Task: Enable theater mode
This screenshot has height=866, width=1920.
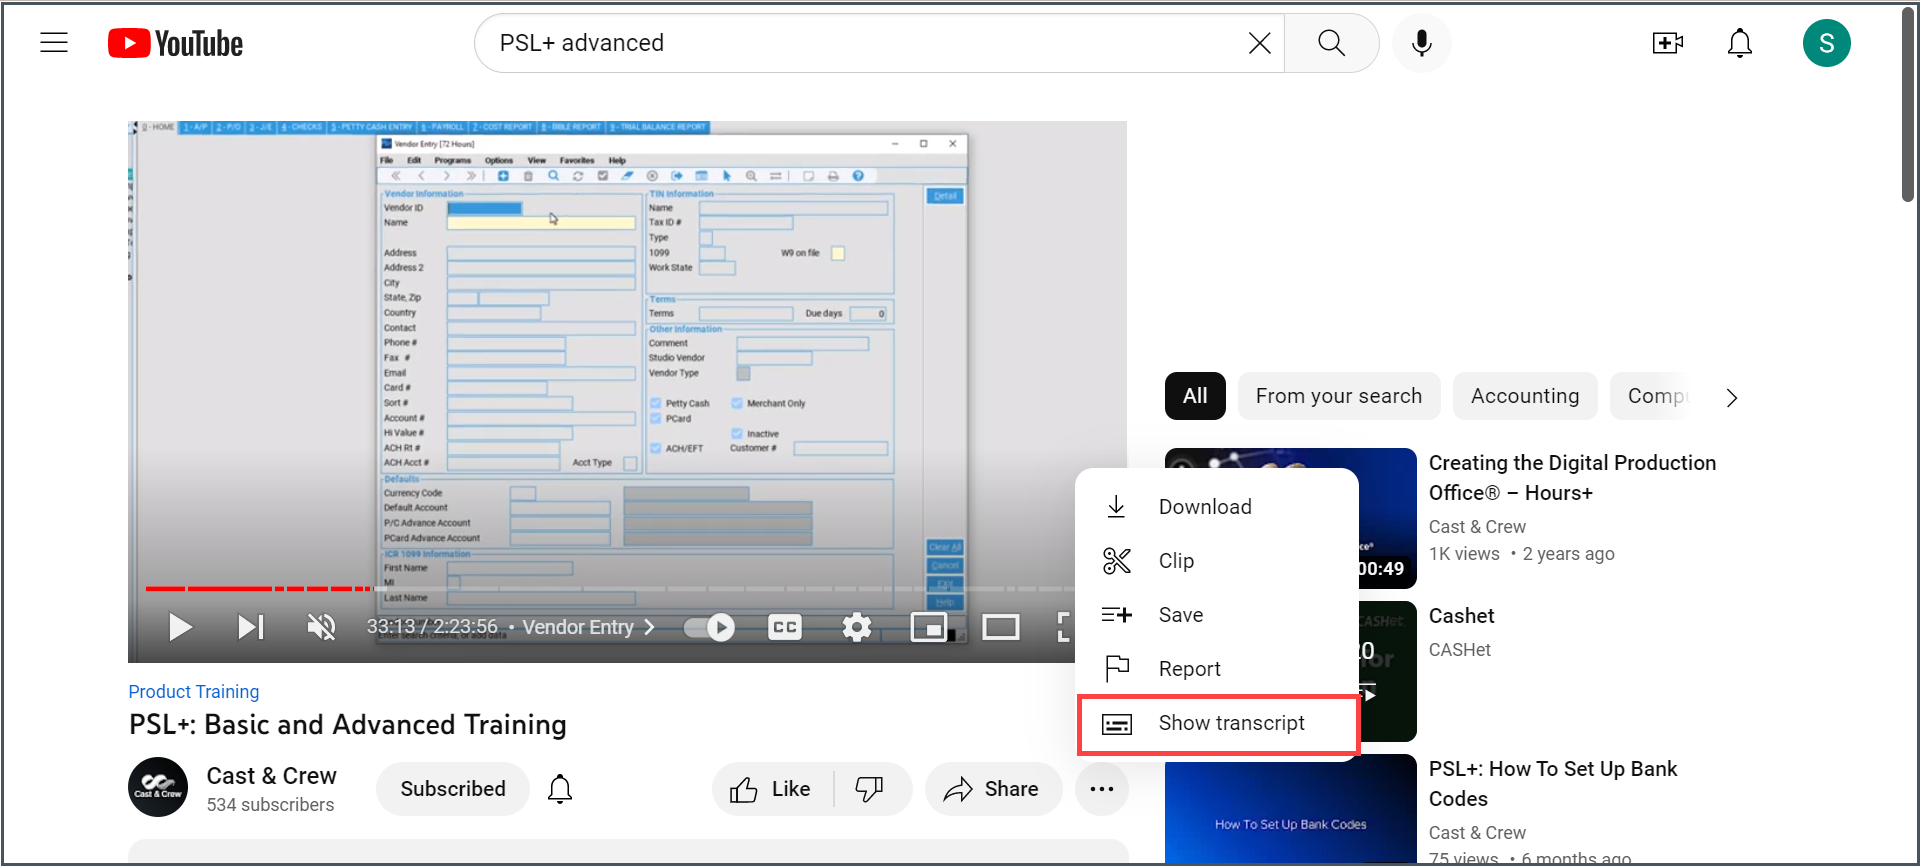Action: click(x=1000, y=627)
